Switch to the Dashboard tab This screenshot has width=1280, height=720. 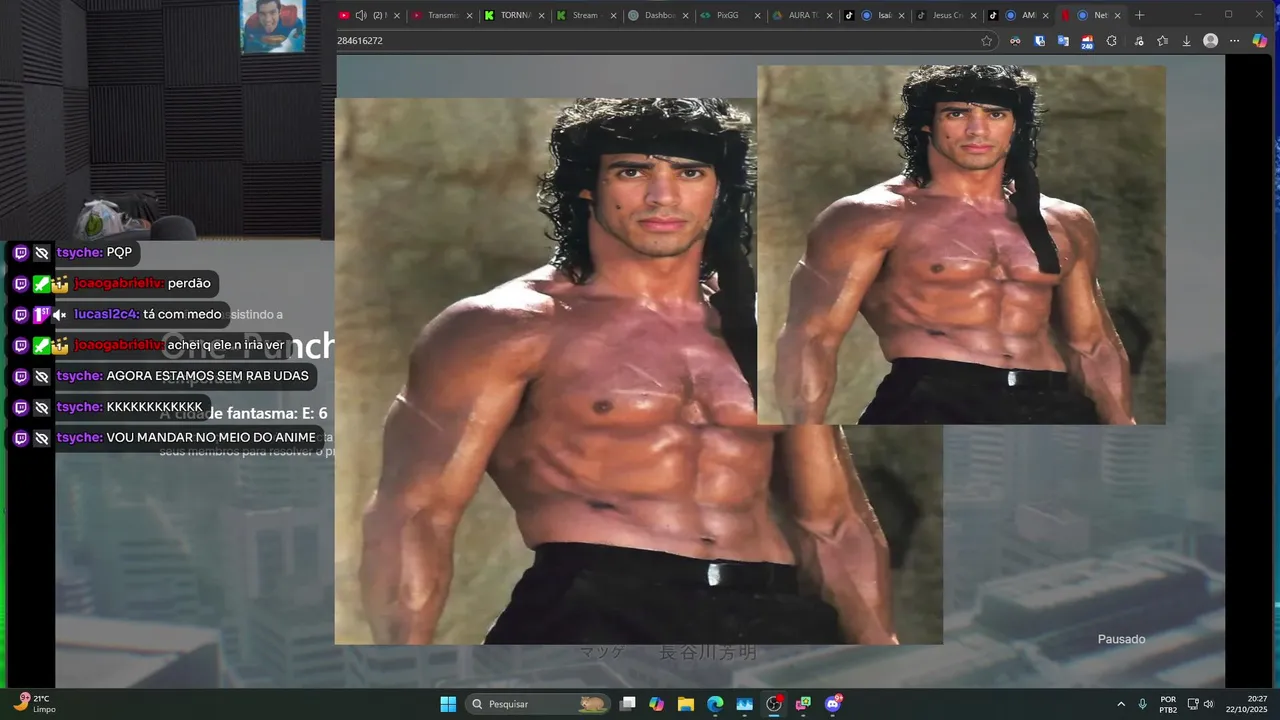click(x=659, y=16)
